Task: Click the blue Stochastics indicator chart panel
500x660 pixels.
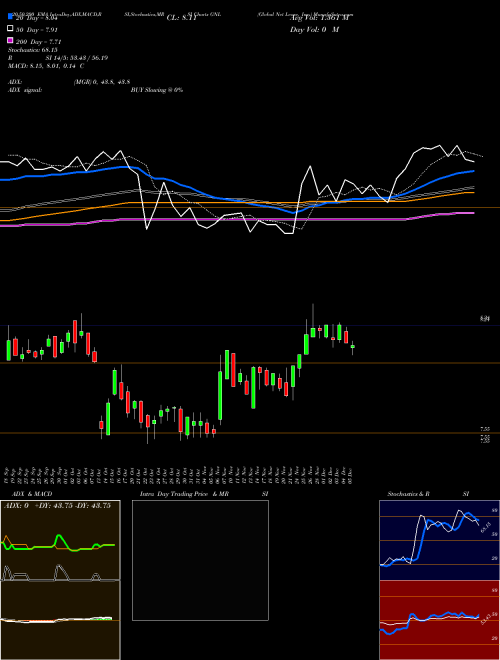Action: click(x=439, y=540)
